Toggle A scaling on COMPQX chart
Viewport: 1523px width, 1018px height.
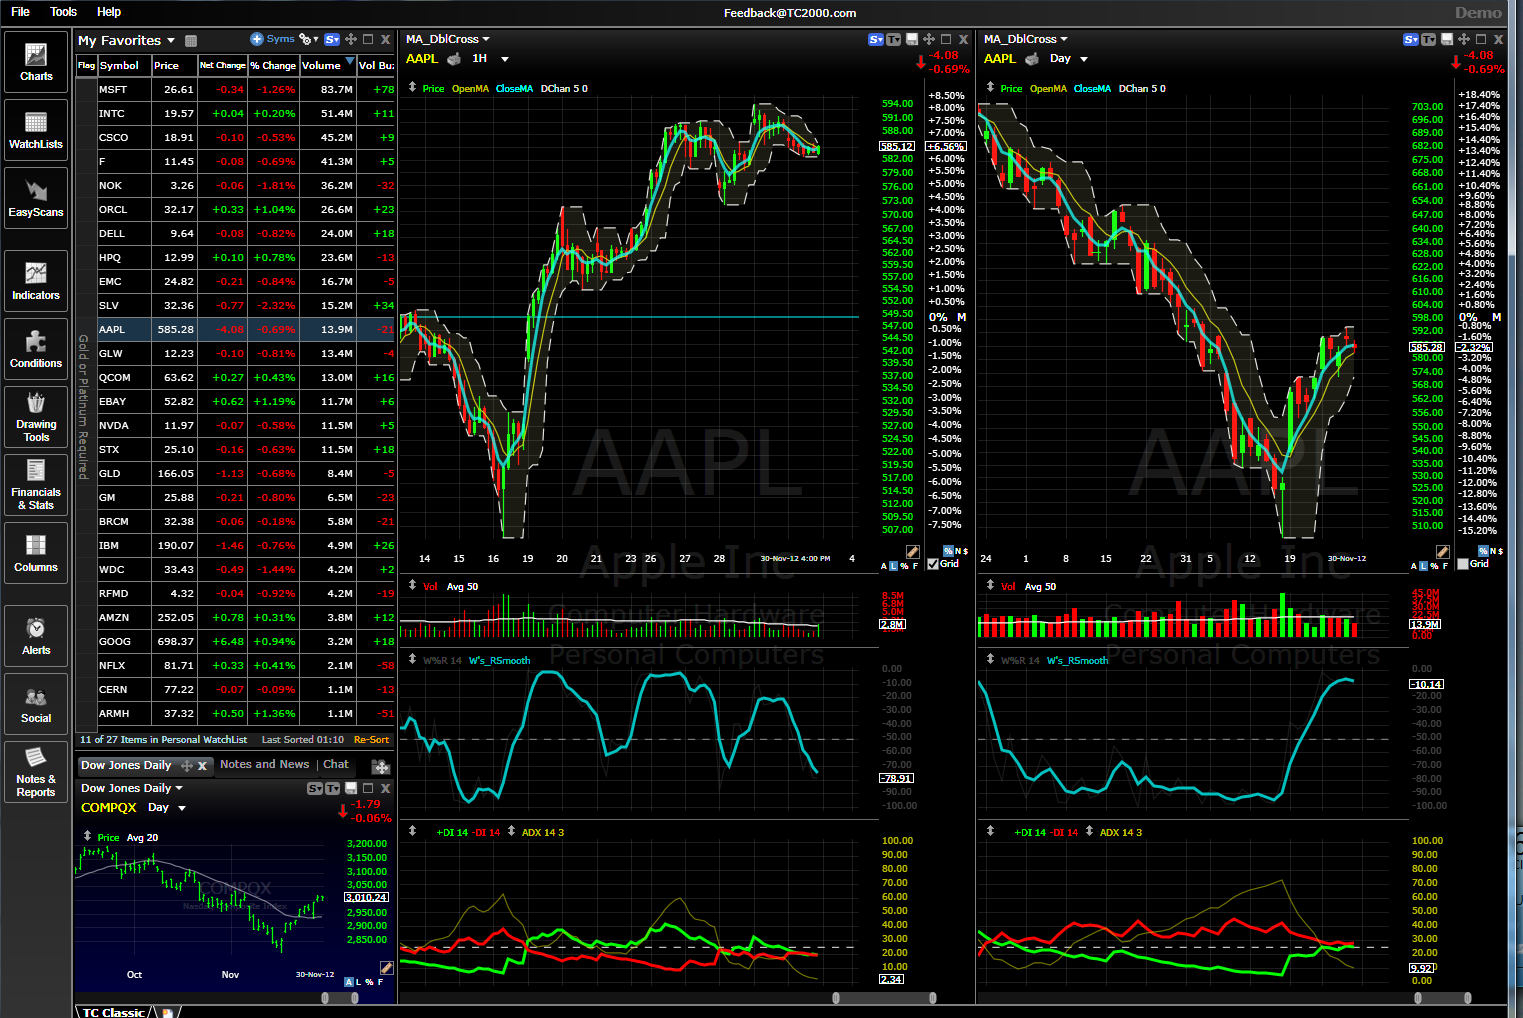click(349, 982)
